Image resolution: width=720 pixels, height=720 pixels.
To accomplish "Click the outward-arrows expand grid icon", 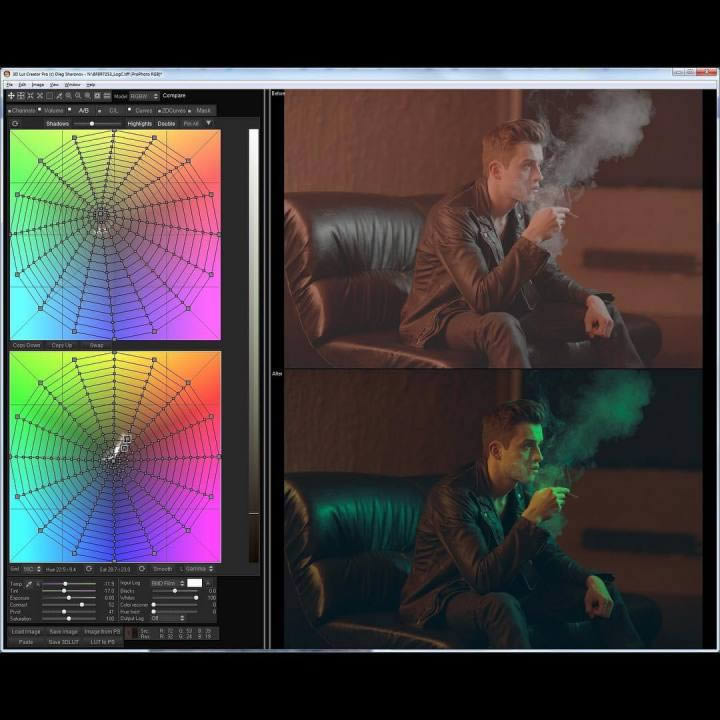I will tap(40, 96).
